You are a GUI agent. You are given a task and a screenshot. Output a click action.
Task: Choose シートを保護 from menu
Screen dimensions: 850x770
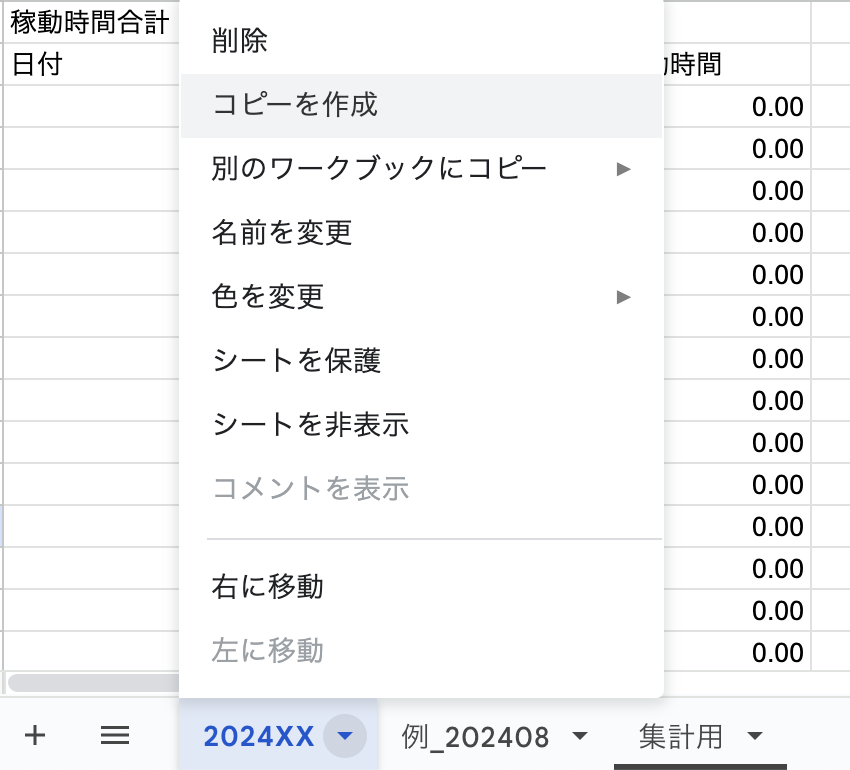click(x=296, y=360)
